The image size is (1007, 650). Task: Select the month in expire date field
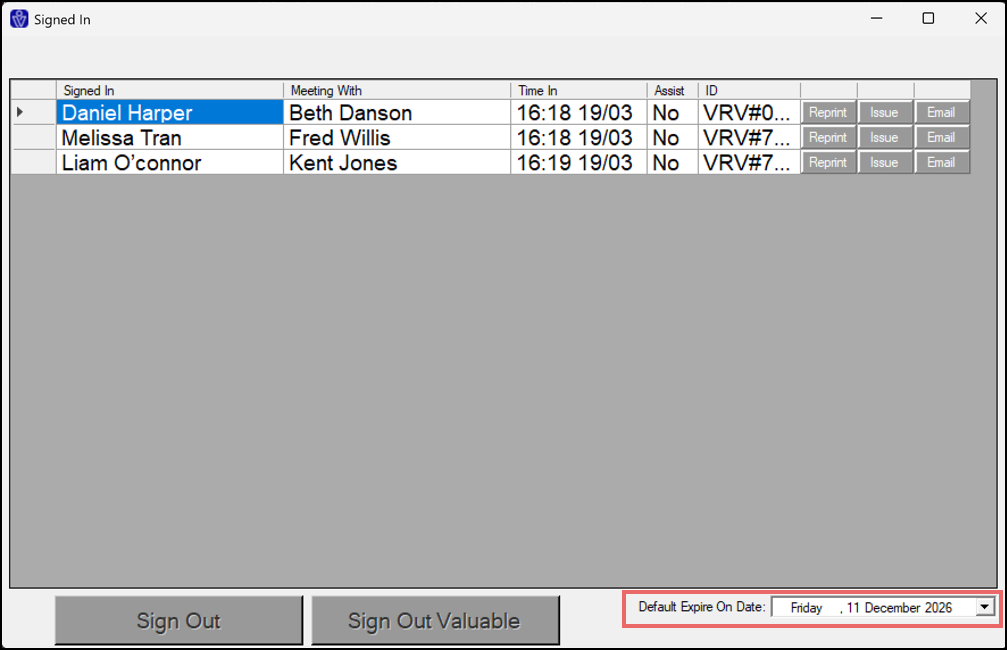point(898,607)
